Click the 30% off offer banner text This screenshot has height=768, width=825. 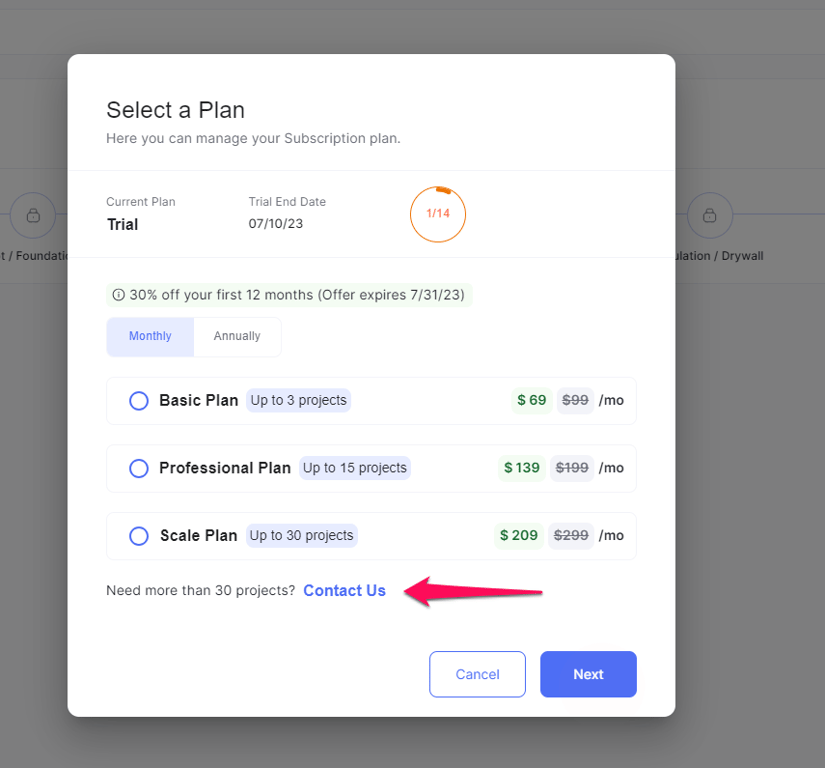[297, 295]
